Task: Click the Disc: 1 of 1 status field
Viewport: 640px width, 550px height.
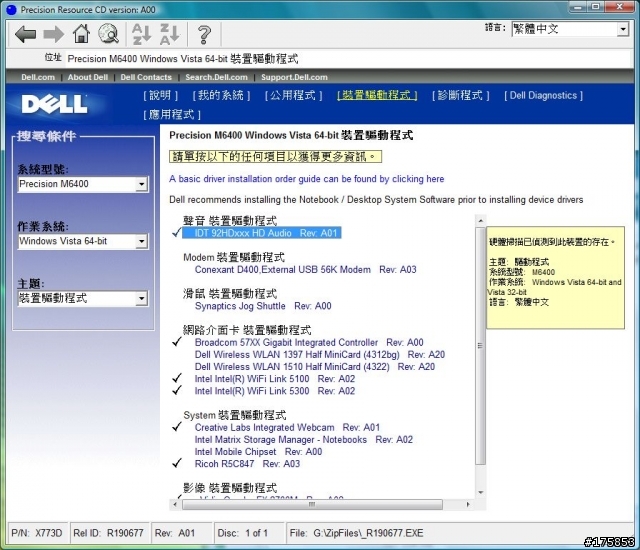Action: coord(249,533)
